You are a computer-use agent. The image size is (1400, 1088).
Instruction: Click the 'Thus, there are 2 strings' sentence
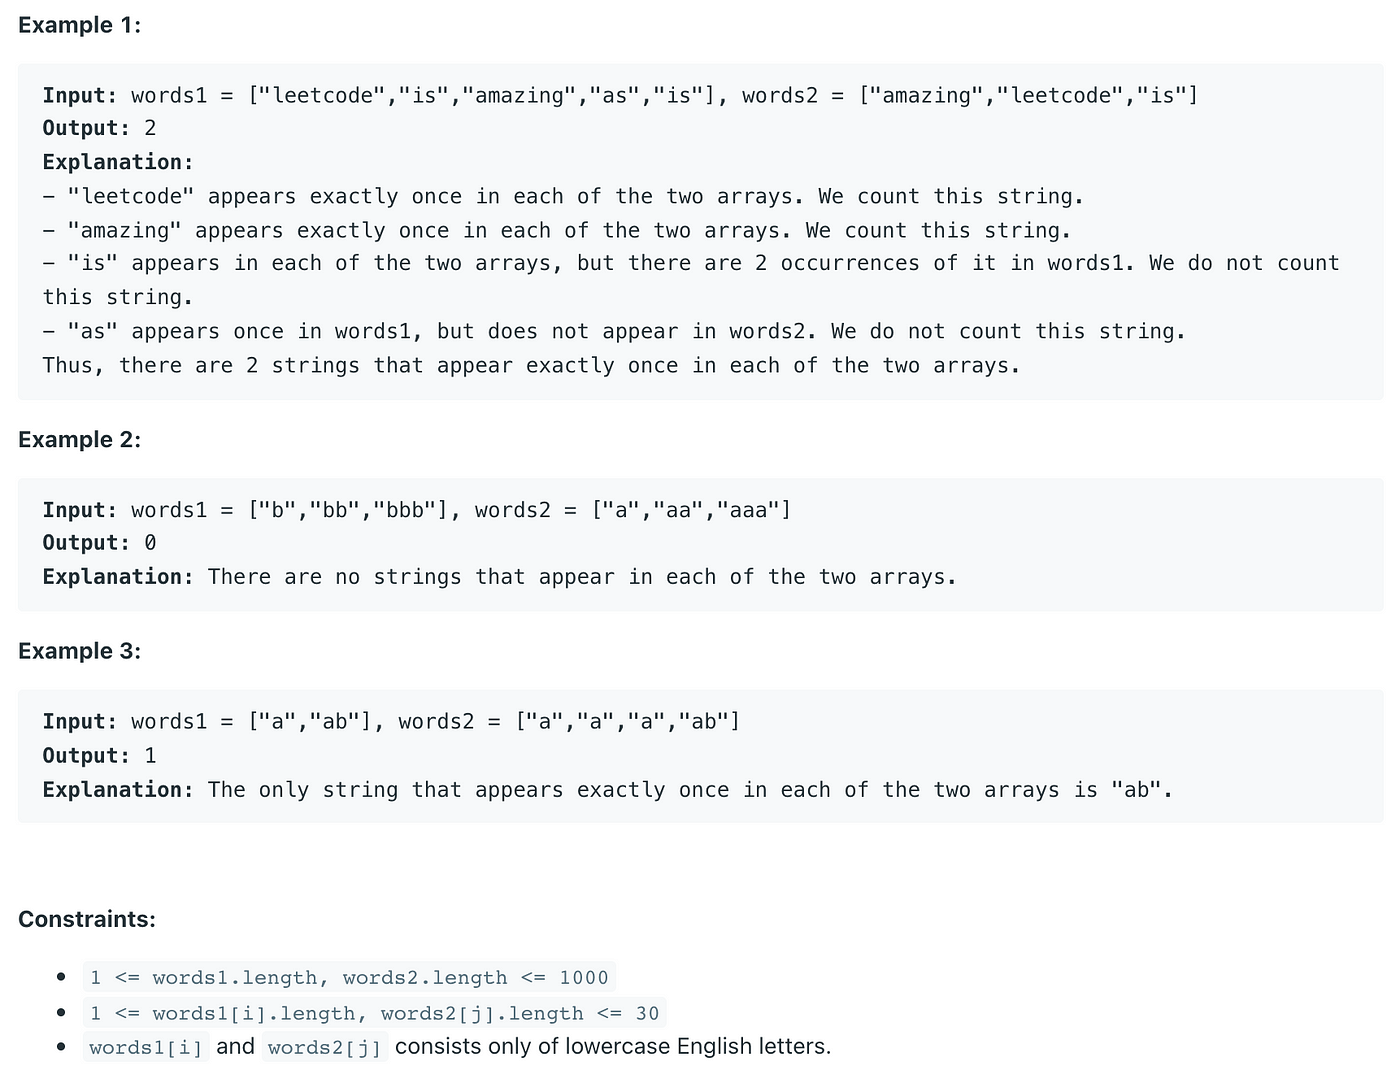[531, 365]
